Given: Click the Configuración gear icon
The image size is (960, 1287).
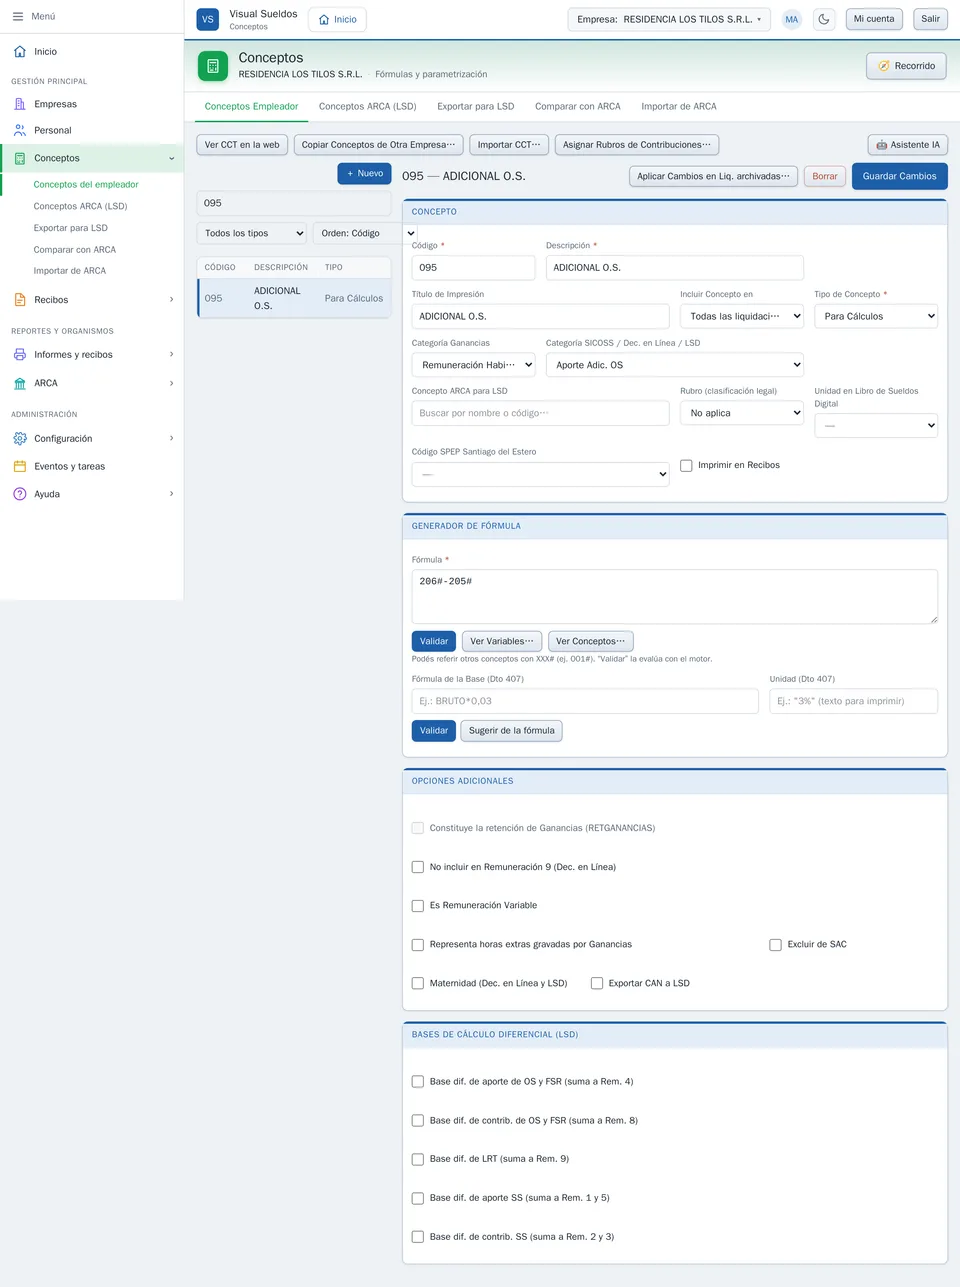Looking at the screenshot, I should coord(20,438).
